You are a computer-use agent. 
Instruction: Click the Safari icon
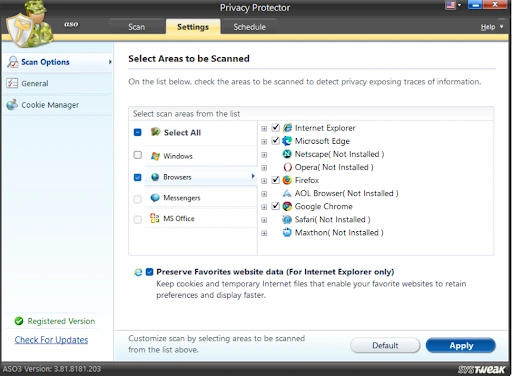(x=287, y=219)
